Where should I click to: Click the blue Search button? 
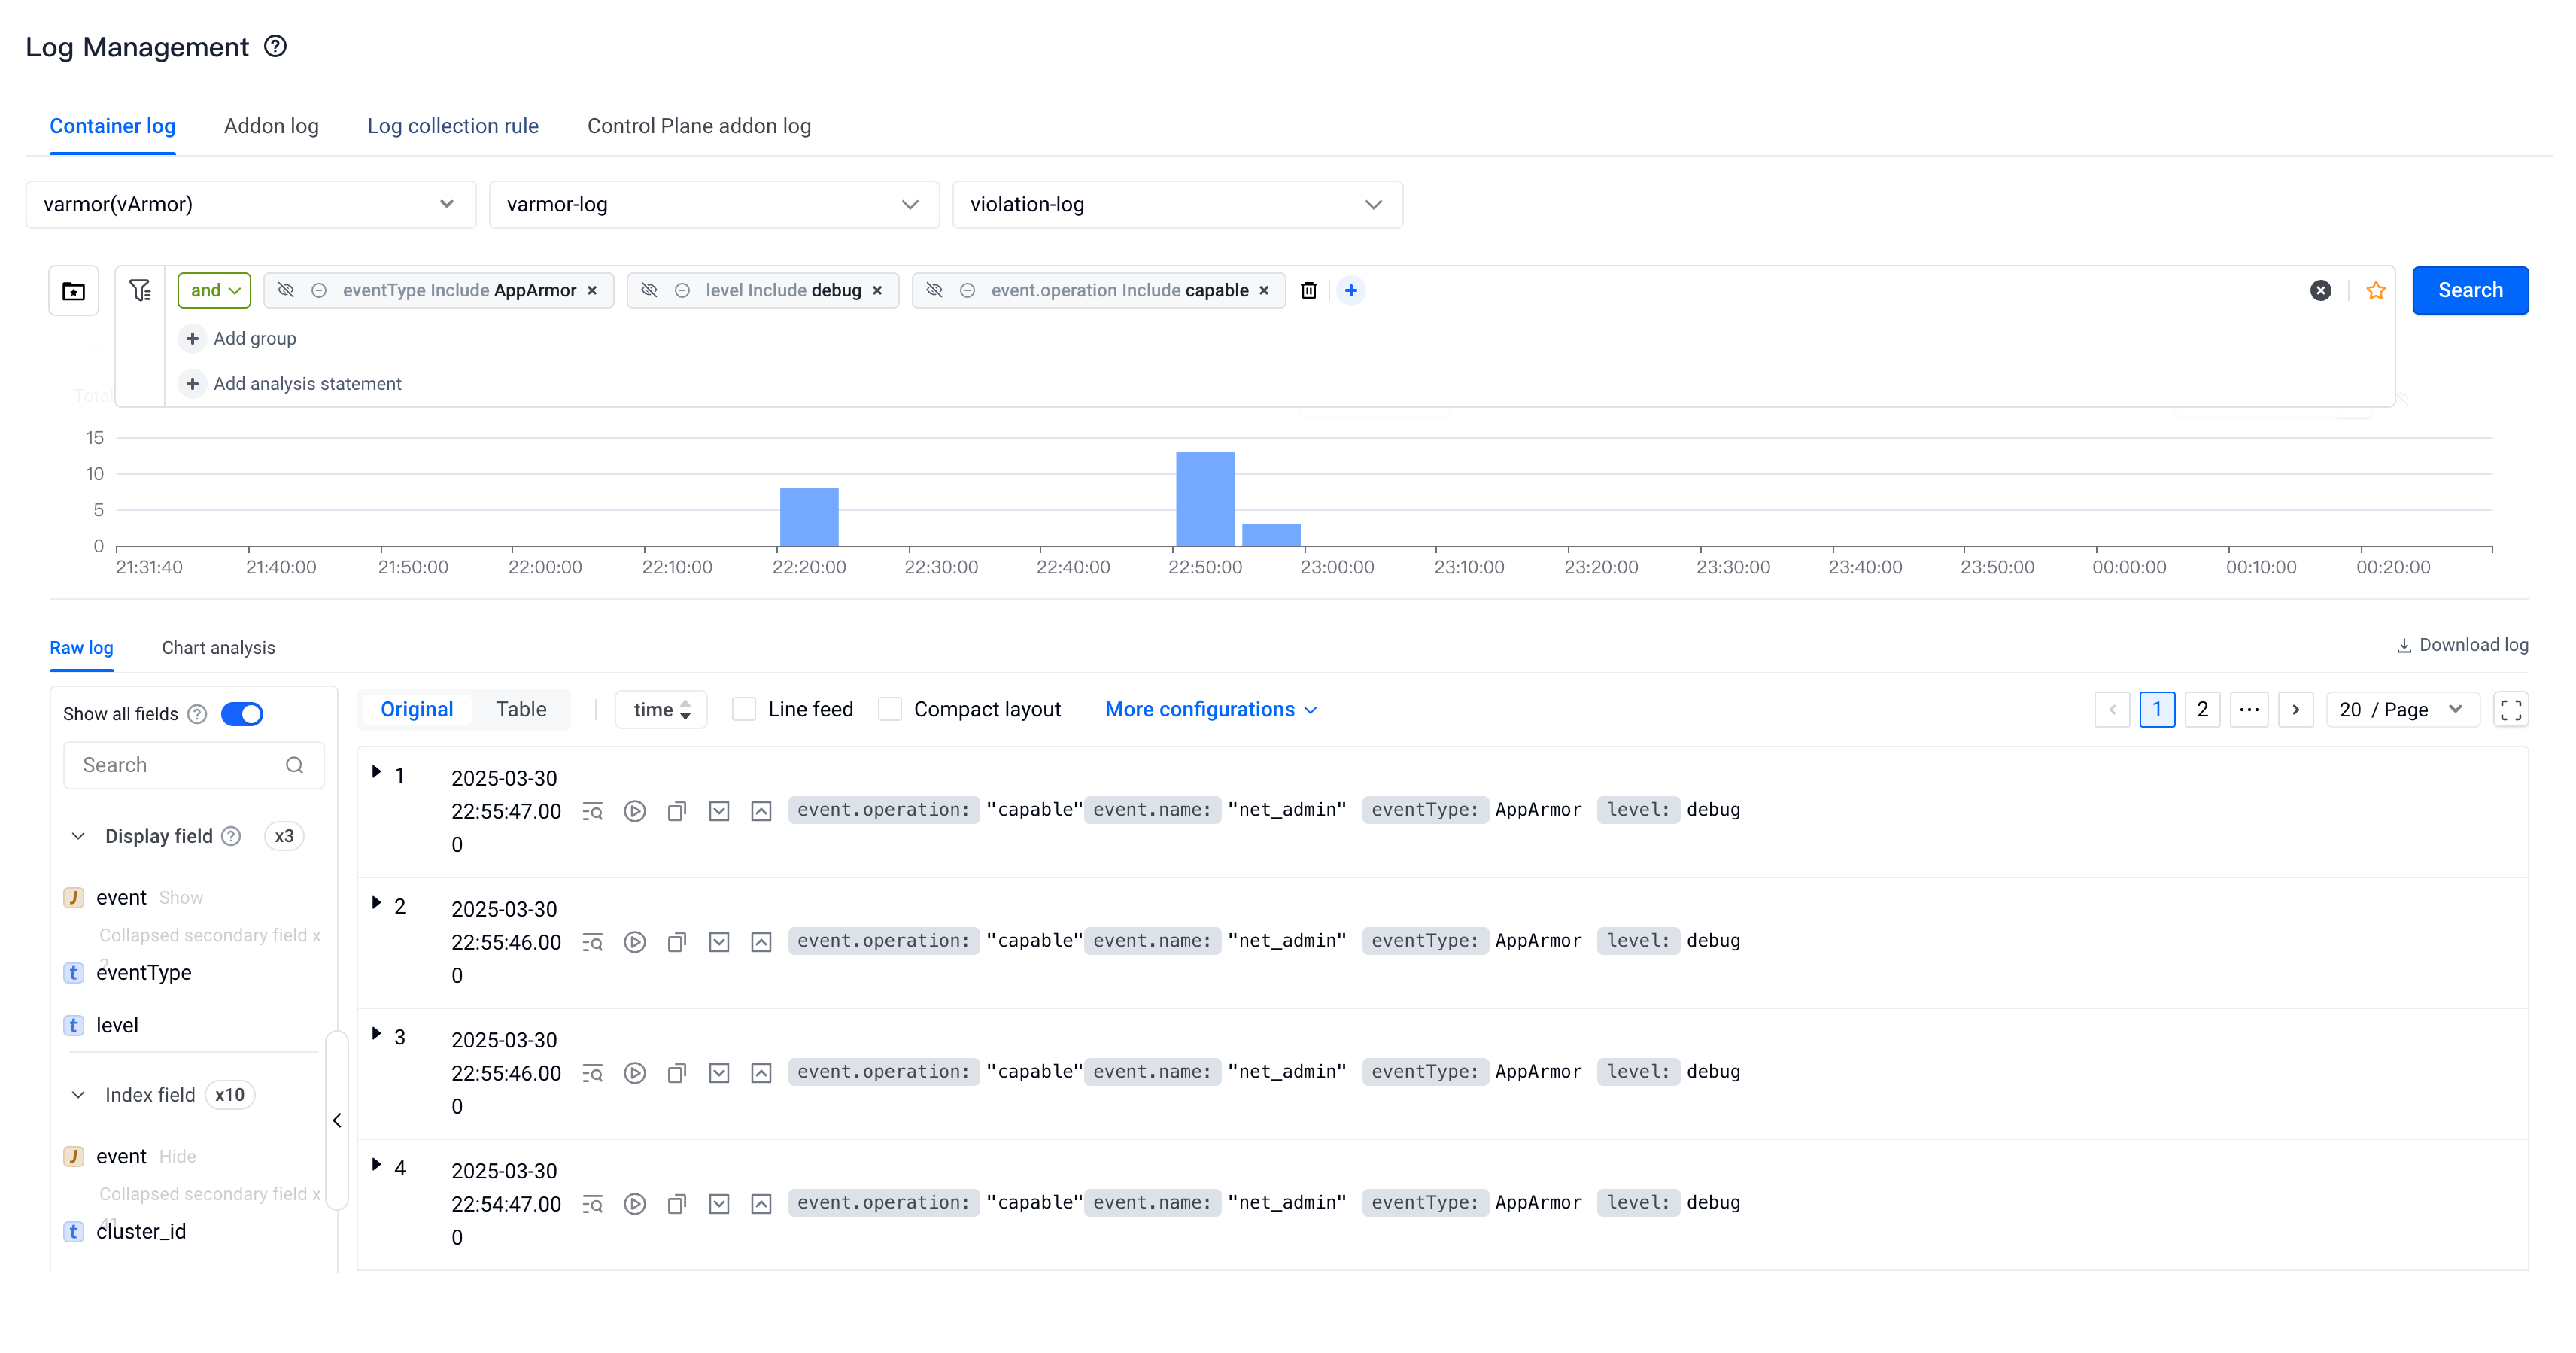coord(2469,290)
